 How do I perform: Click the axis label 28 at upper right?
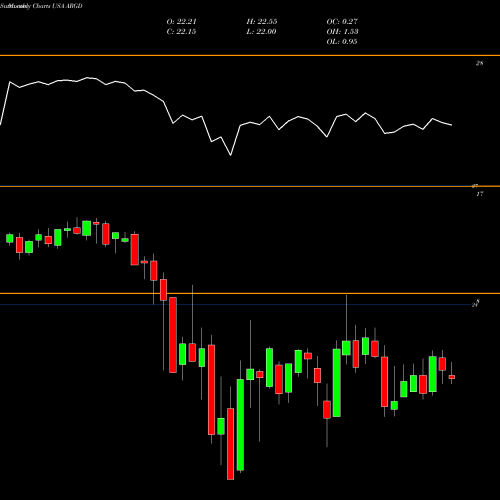click(x=479, y=63)
